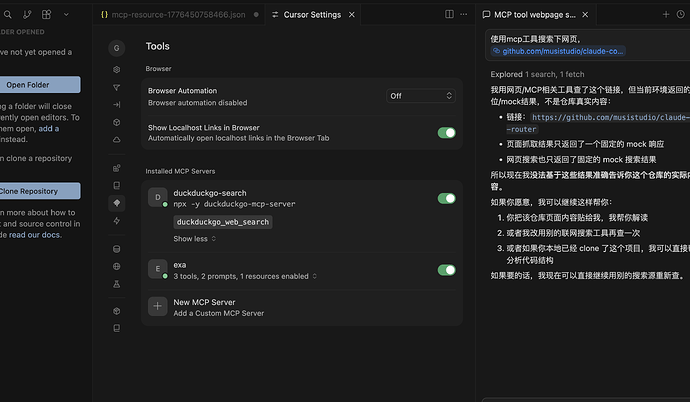Viewport: 690px width, 402px height.
Task: Disable the duckduckgo-search MCP server toggle
Action: (x=447, y=198)
